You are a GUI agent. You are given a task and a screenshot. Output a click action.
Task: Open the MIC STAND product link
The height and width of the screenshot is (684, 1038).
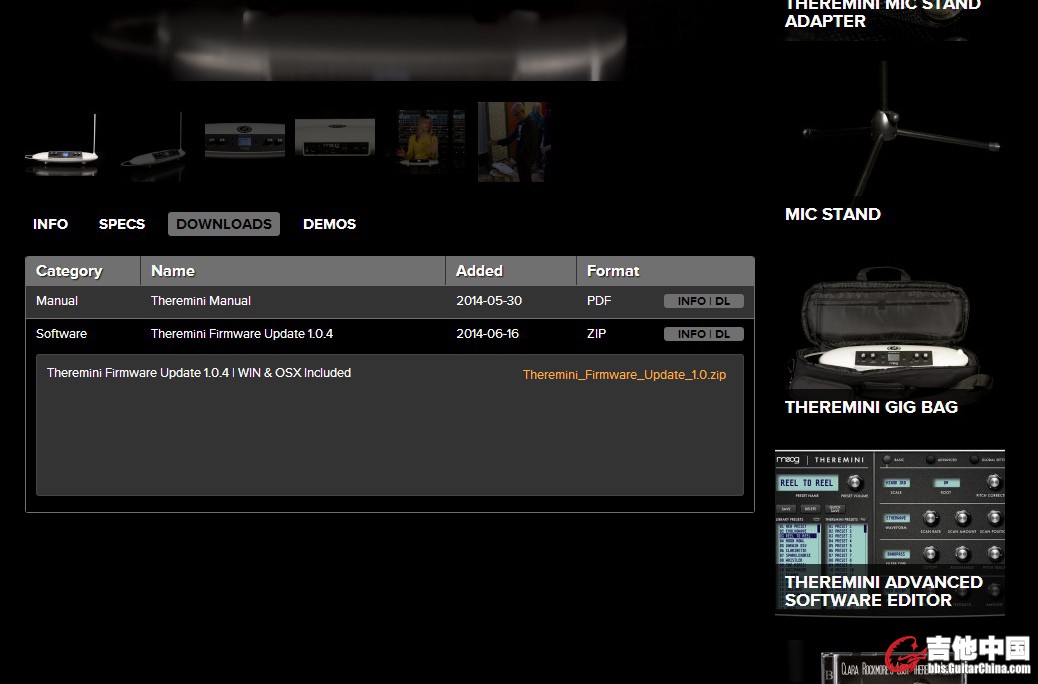coord(833,214)
